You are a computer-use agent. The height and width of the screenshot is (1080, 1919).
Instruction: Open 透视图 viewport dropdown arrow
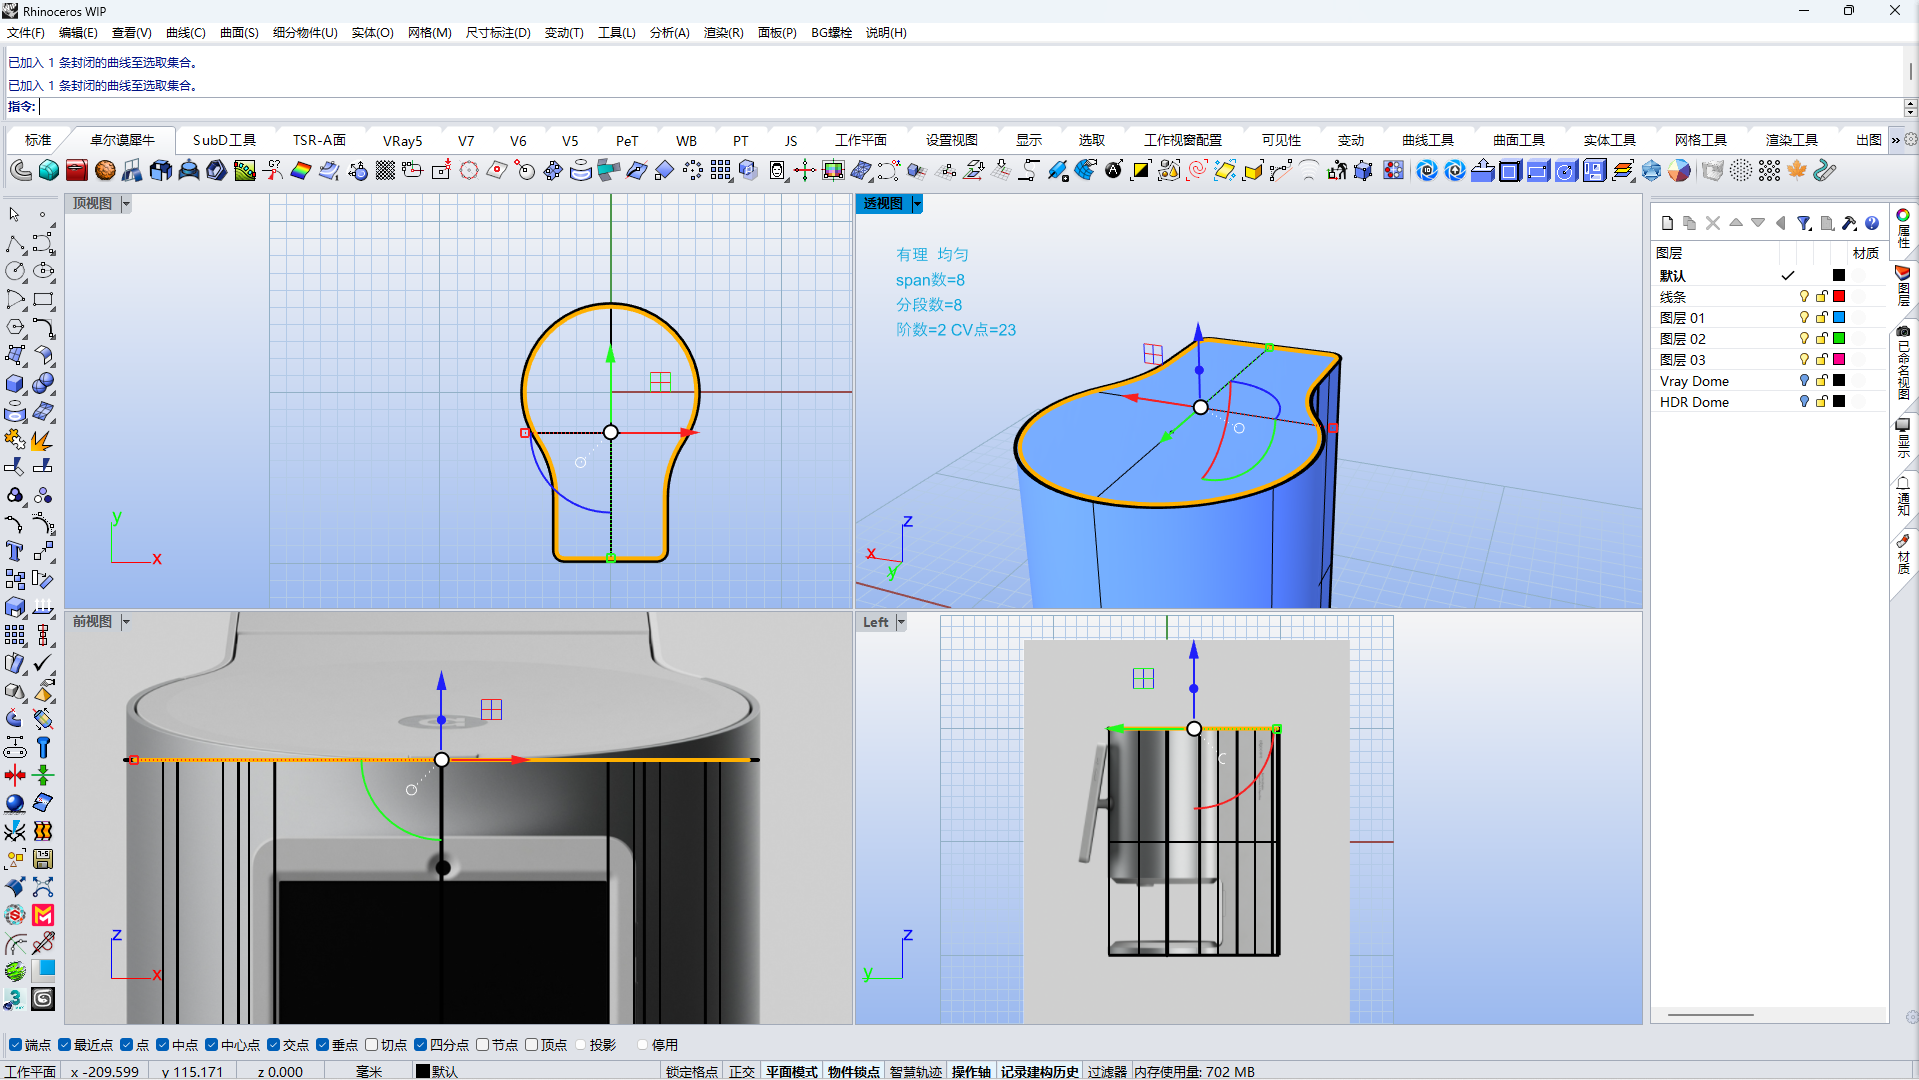pos(917,204)
